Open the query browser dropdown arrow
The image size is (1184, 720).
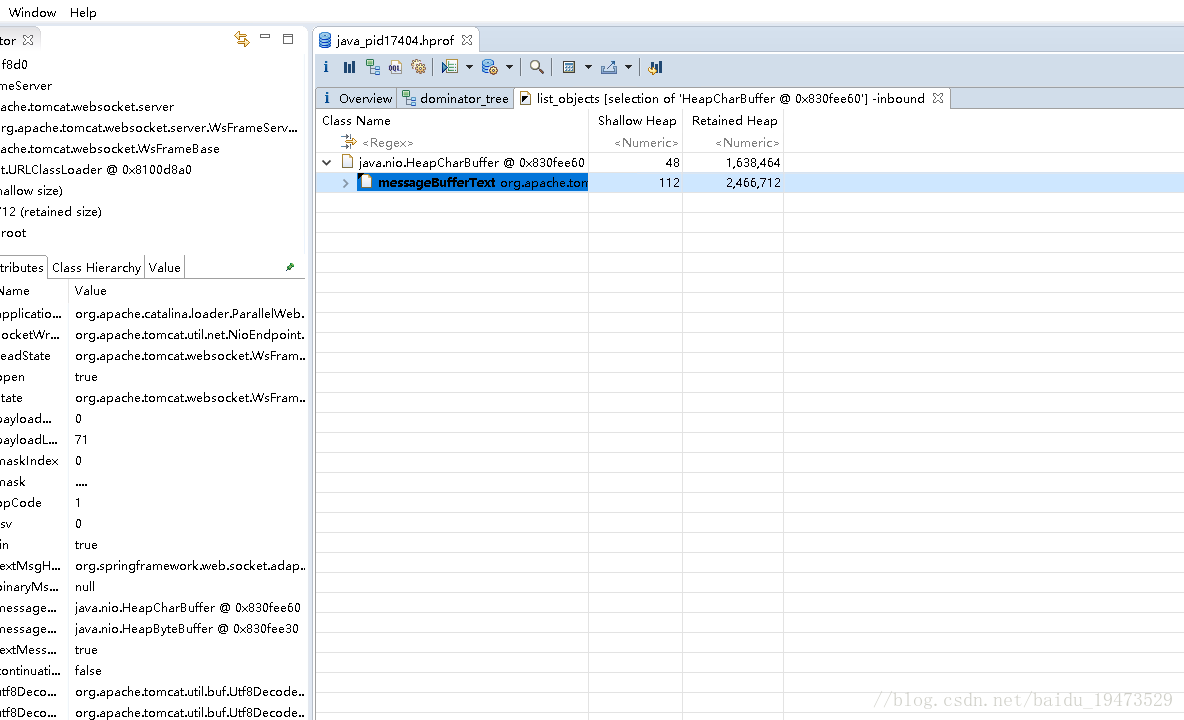click(509, 67)
